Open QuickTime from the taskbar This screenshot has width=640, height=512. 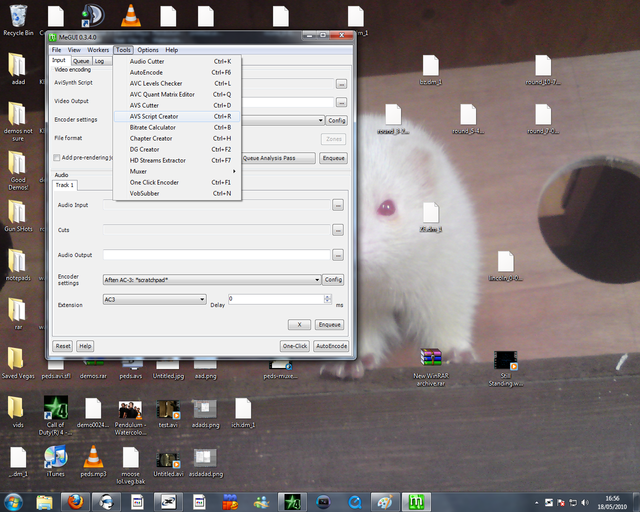point(354,502)
